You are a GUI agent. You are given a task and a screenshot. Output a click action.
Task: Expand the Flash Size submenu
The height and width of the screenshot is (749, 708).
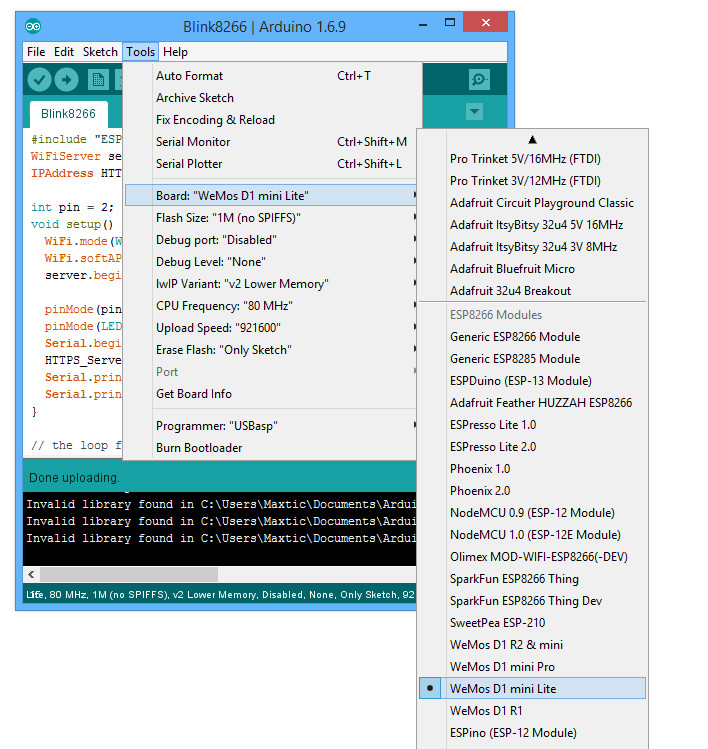coord(271,218)
